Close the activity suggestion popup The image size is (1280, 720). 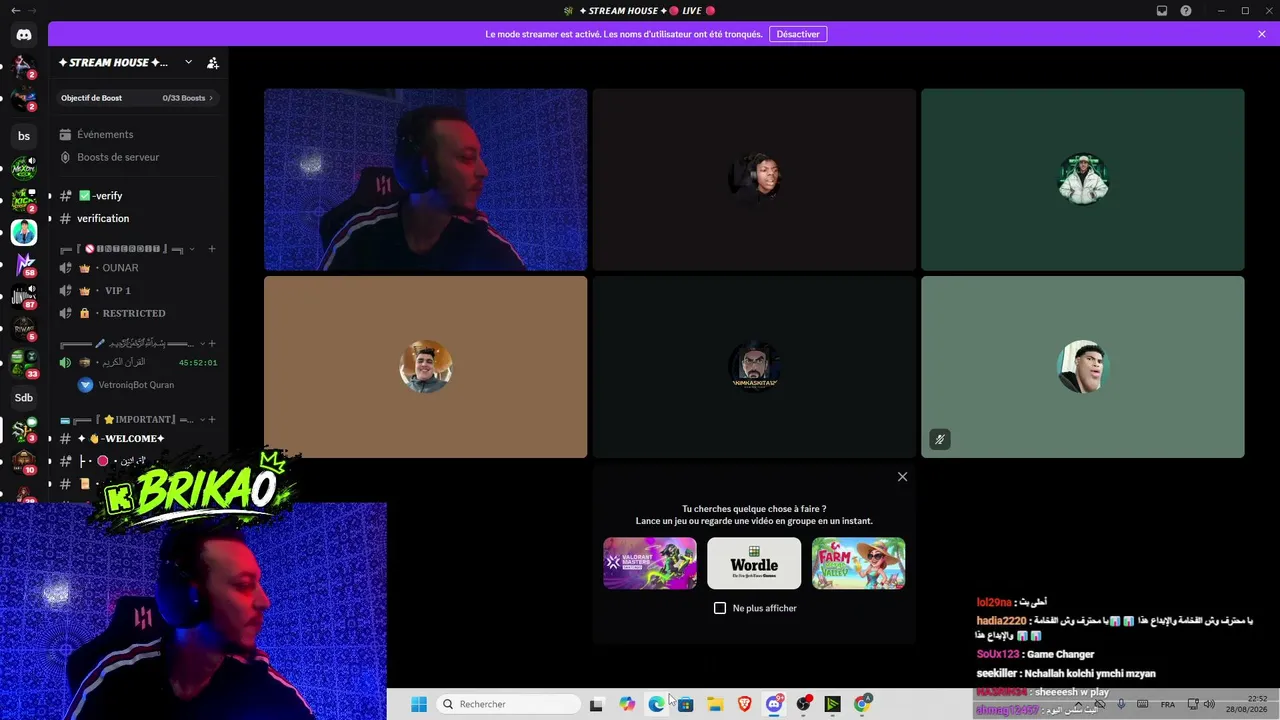pos(902,477)
